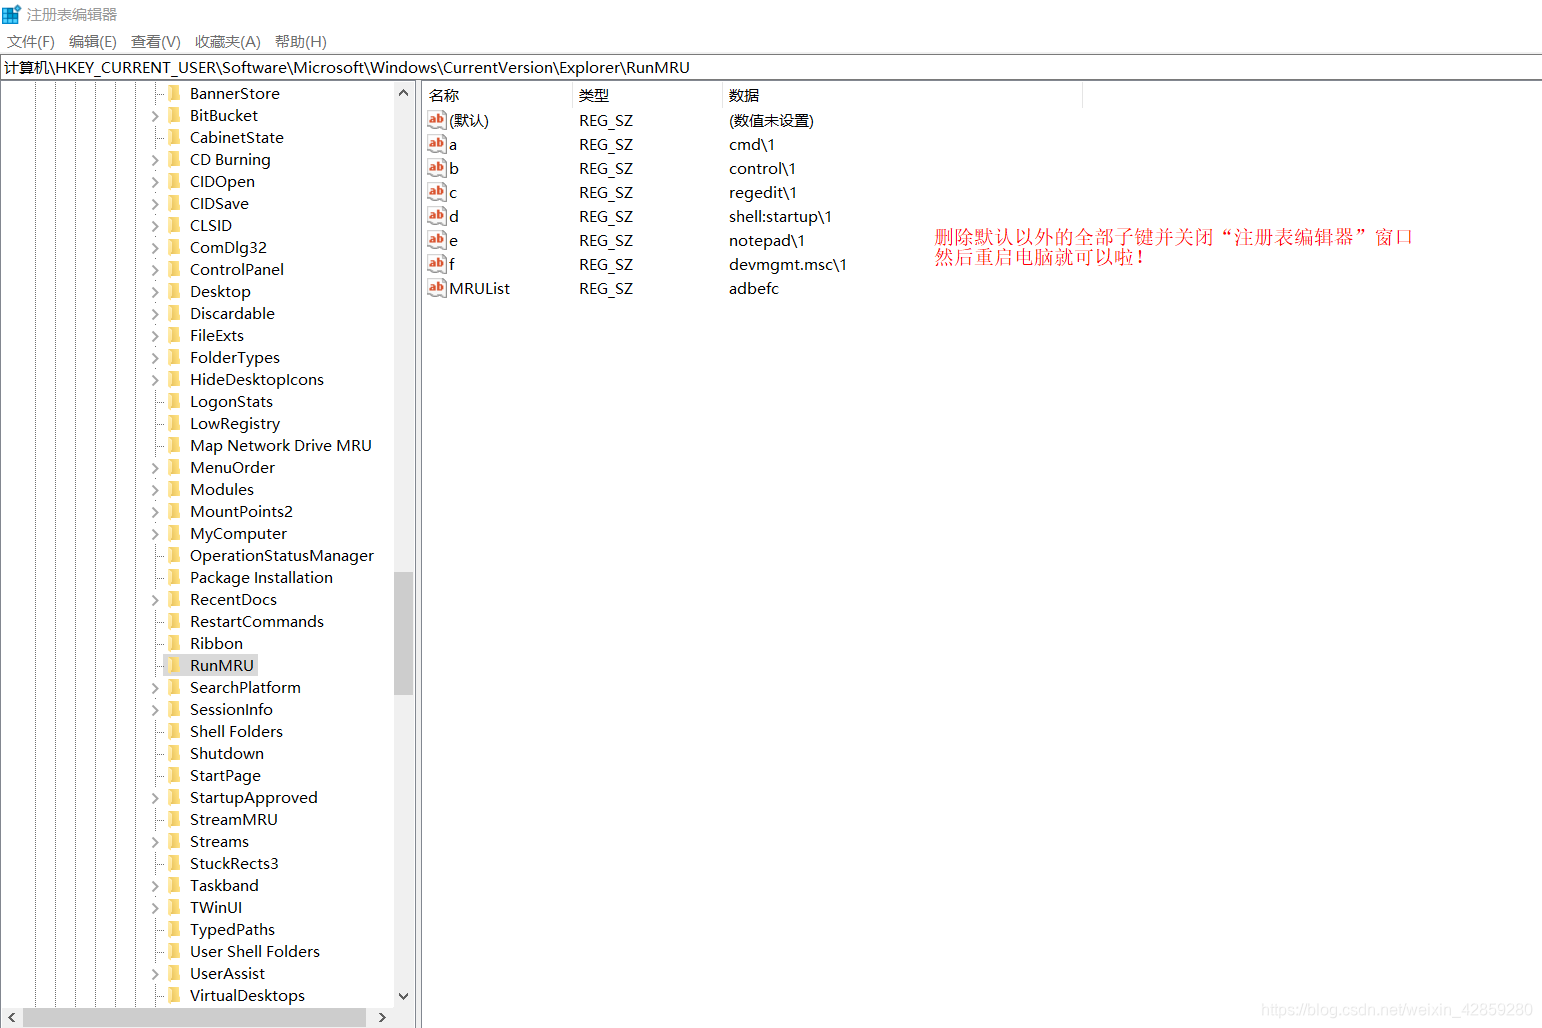Click the BannerStore folder icon
Viewport: 1542px width, 1028px height.
pyautogui.click(x=175, y=93)
